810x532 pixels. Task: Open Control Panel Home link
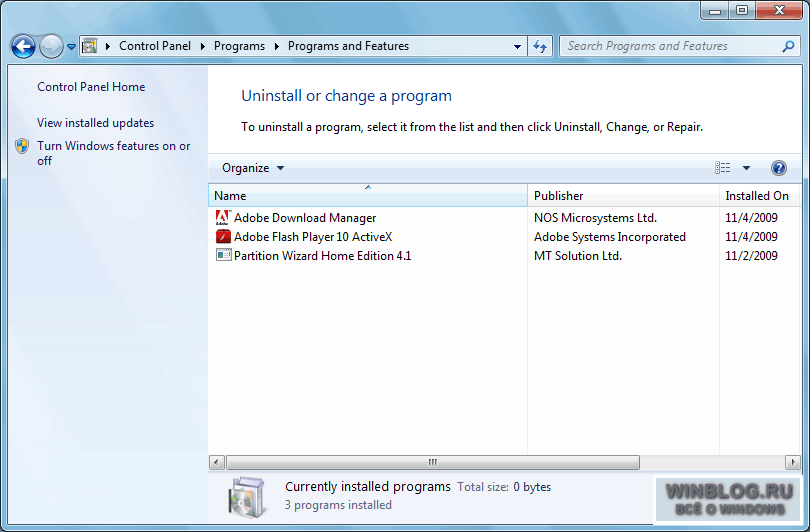pyautogui.click(x=91, y=87)
